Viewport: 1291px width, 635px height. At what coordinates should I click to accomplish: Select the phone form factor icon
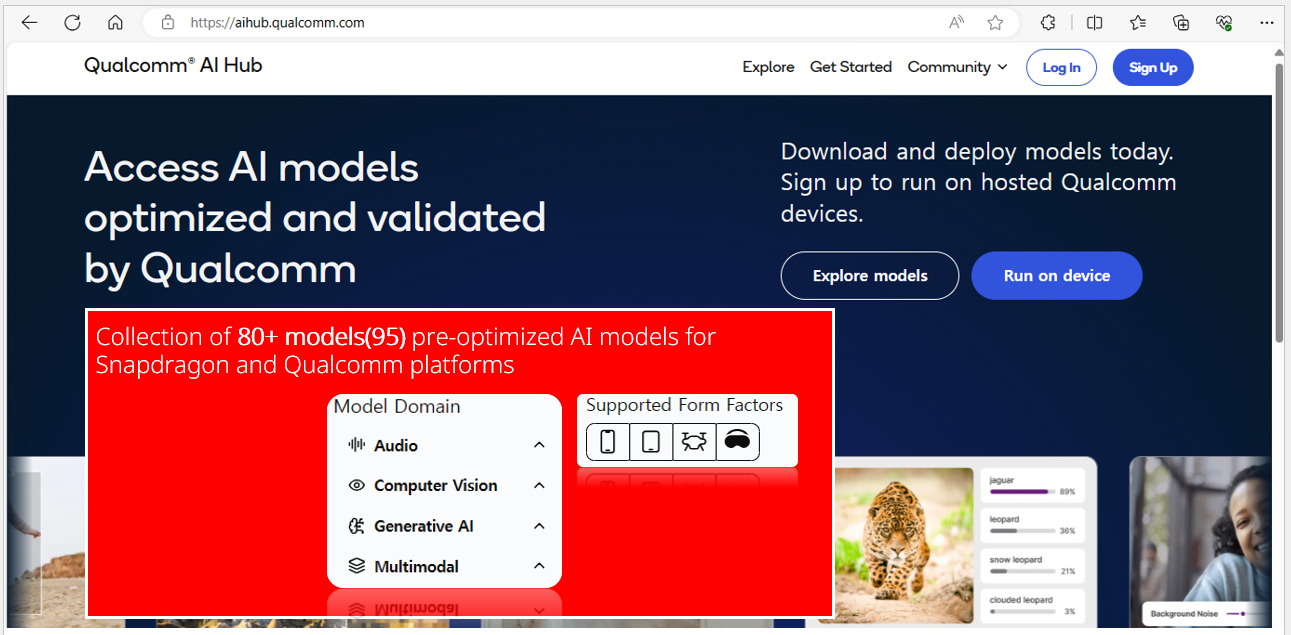pyautogui.click(x=608, y=441)
